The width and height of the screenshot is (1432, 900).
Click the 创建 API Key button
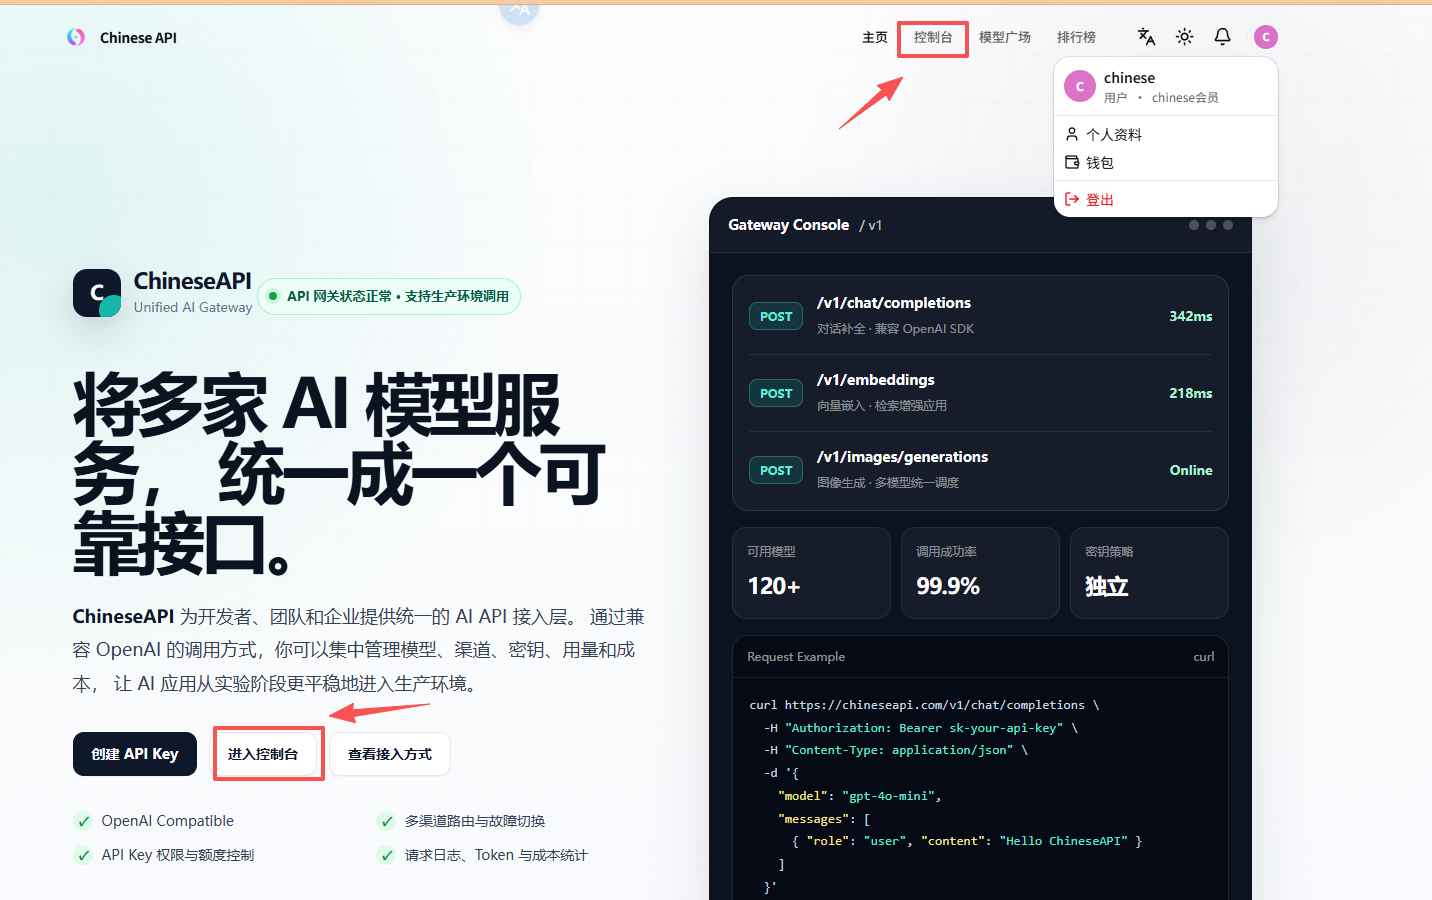[135, 754]
